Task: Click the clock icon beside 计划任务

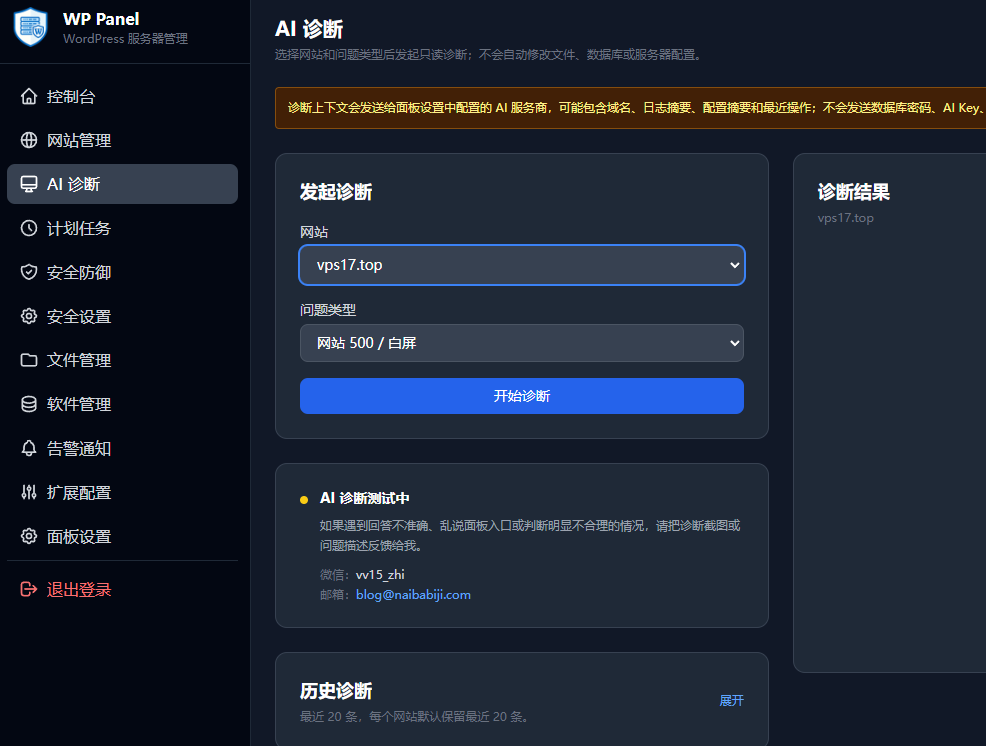Action: pyautogui.click(x=29, y=228)
